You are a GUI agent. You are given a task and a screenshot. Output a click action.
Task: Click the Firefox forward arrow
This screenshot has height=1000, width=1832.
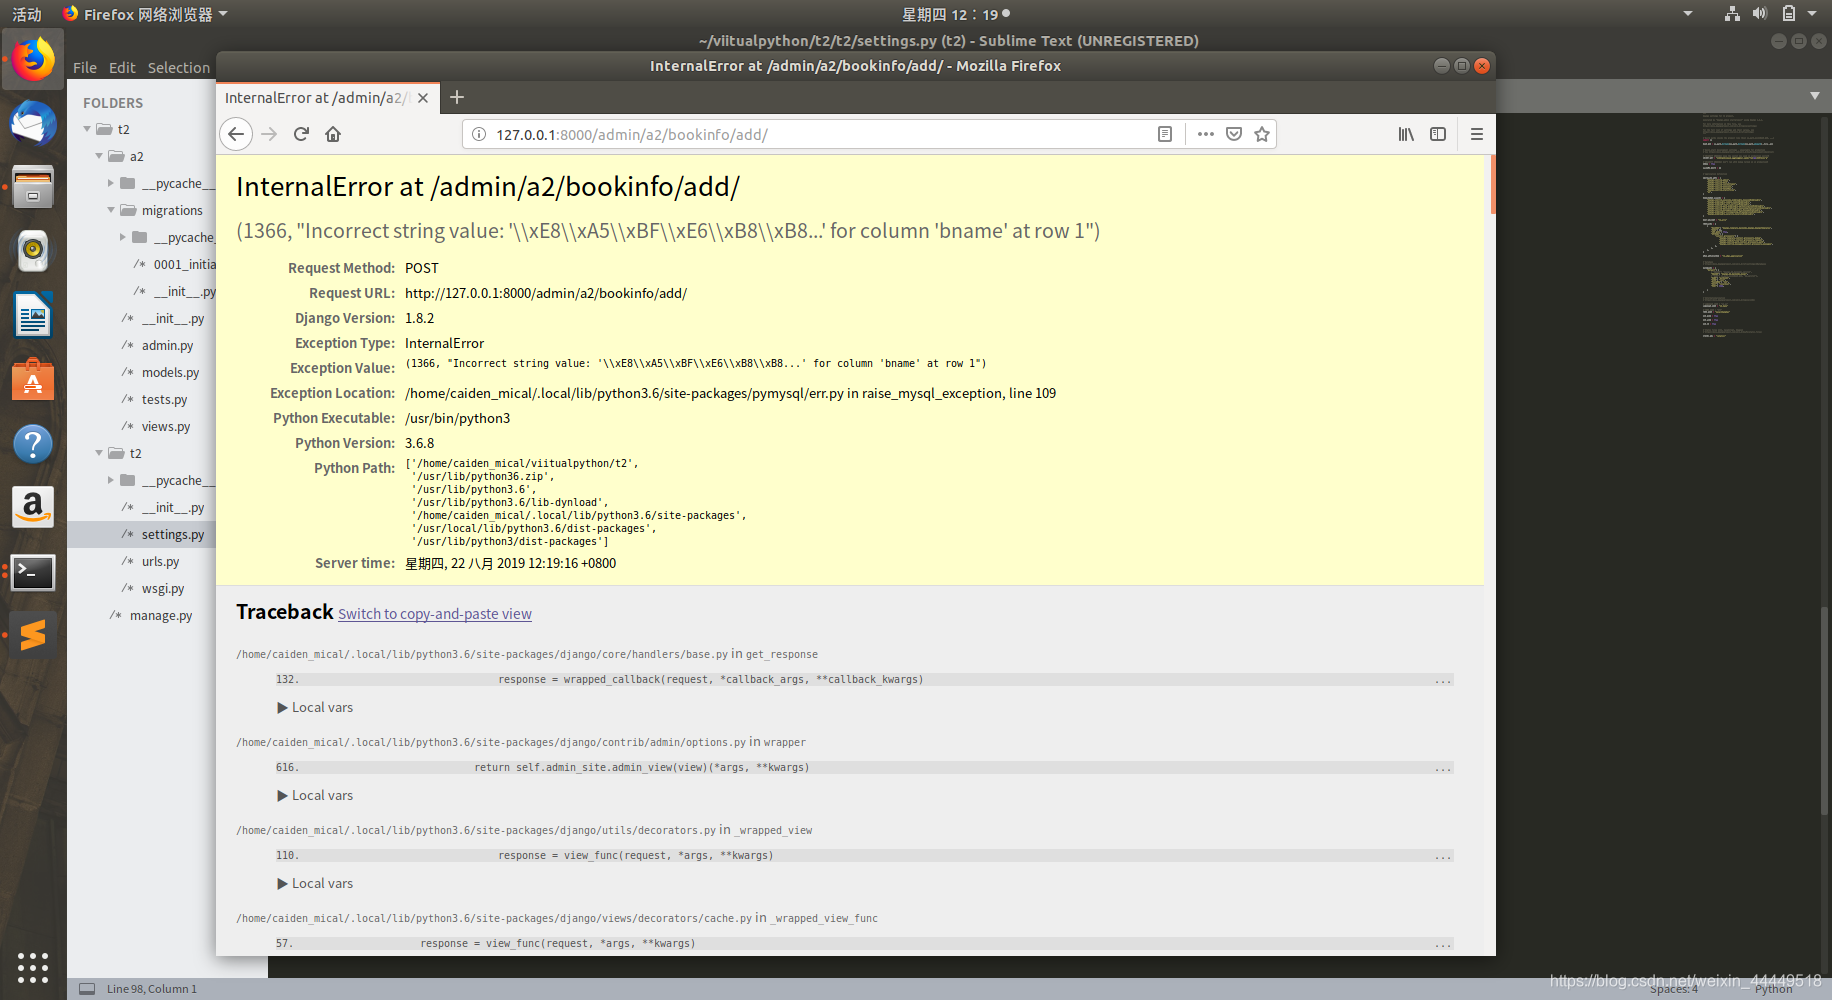point(269,134)
